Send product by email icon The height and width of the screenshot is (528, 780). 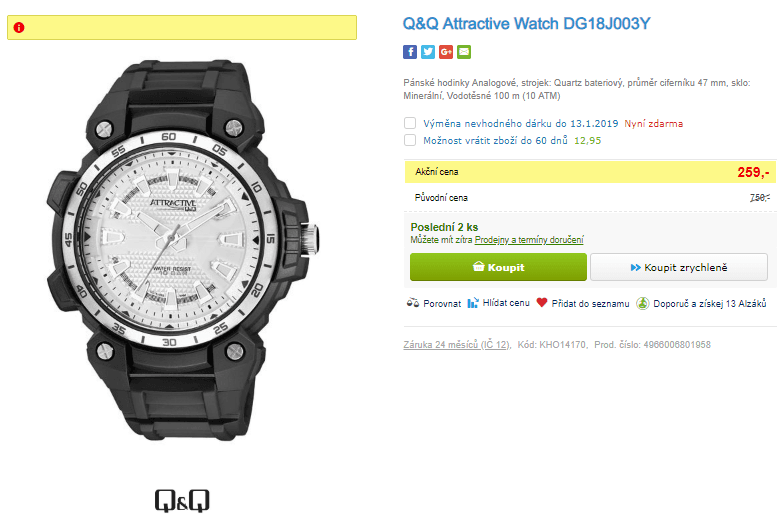pos(464,52)
